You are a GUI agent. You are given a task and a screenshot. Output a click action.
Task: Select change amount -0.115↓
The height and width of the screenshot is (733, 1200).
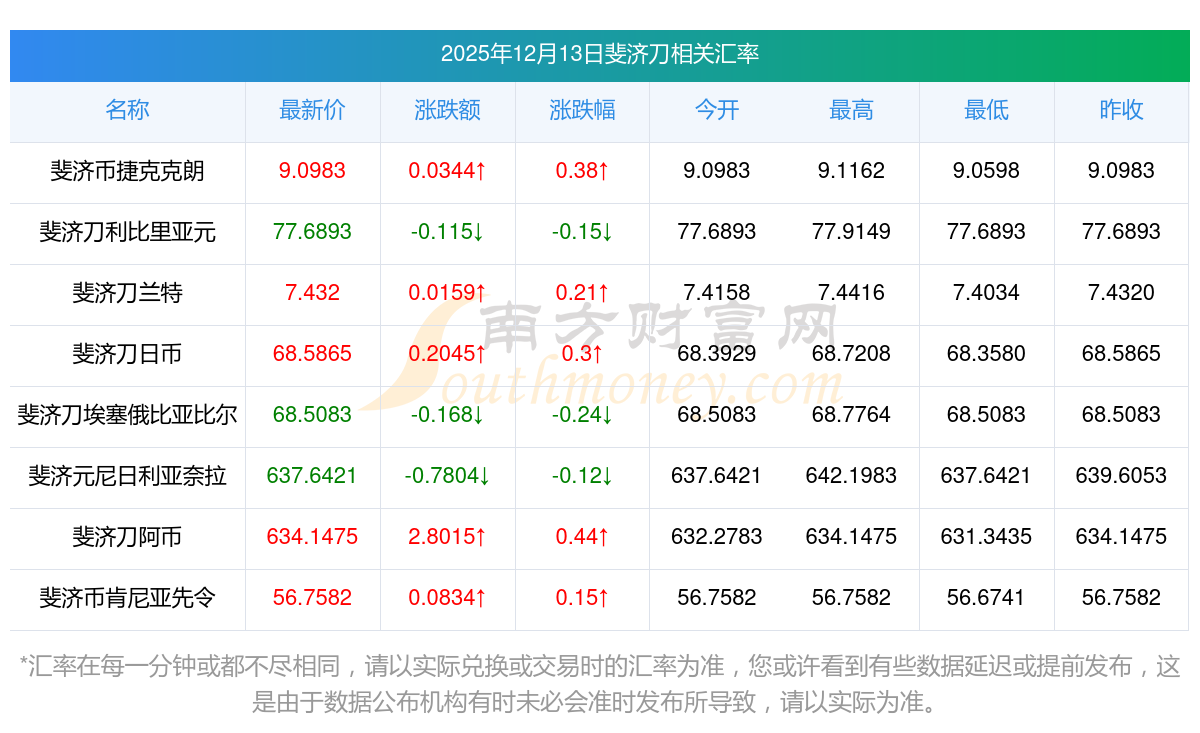447,232
